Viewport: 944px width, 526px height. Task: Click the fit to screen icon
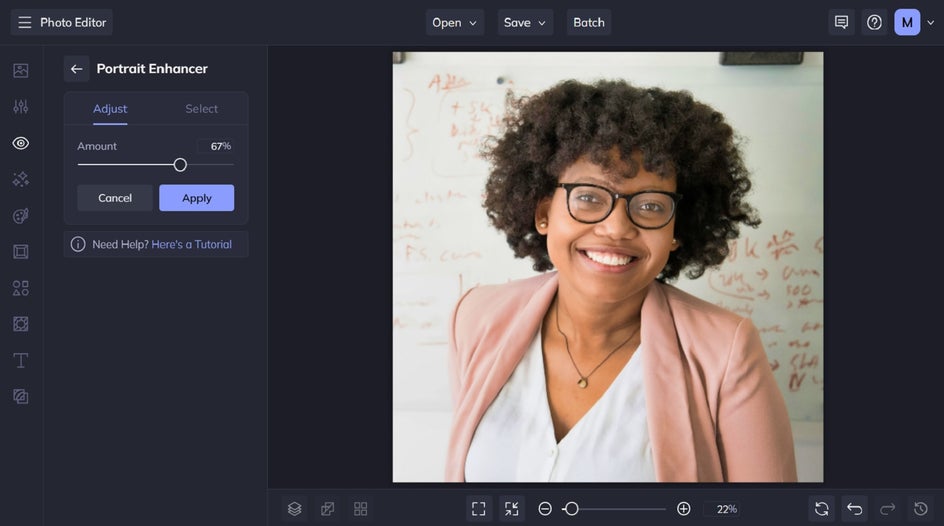[x=479, y=509]
